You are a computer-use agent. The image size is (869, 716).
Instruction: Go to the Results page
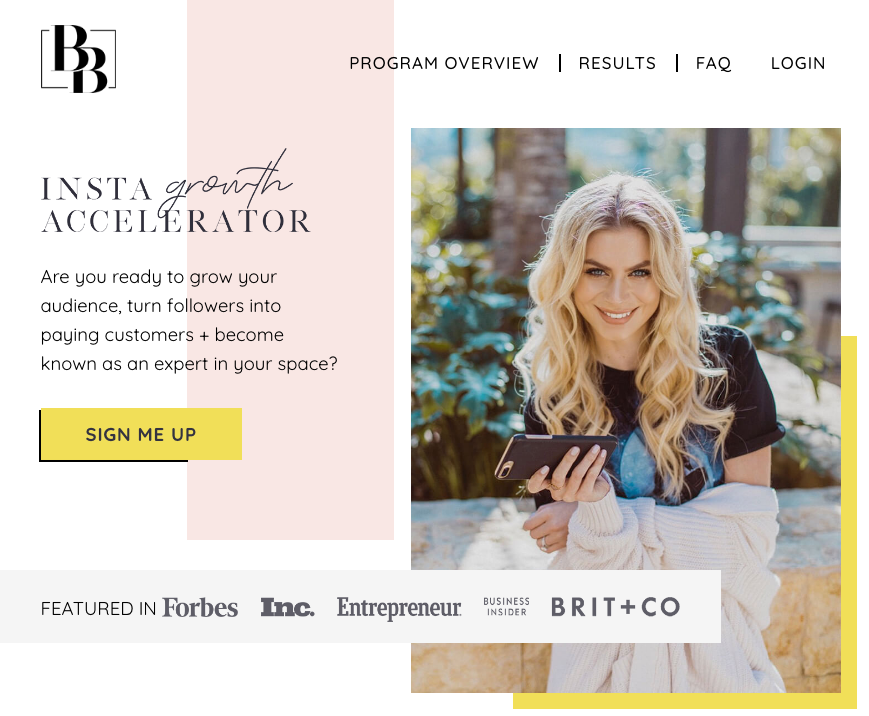[x=617, y=63]
